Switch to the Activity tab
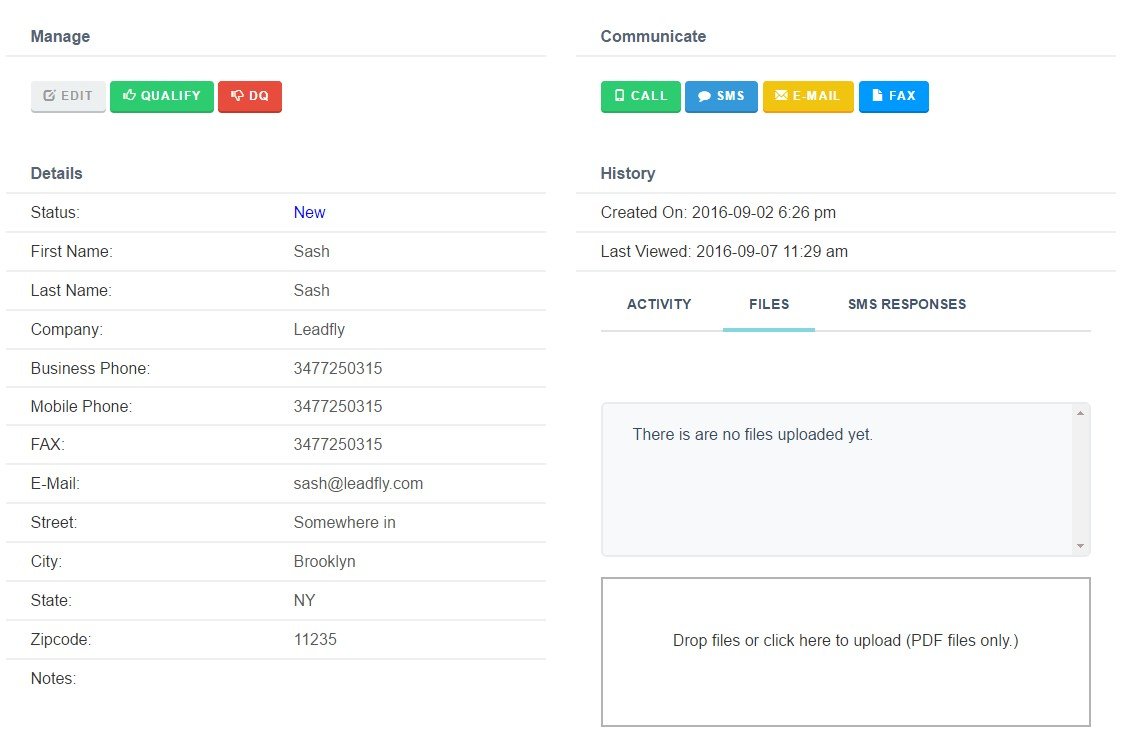Viewport: 1133px width, 751px height. point(659,304)
